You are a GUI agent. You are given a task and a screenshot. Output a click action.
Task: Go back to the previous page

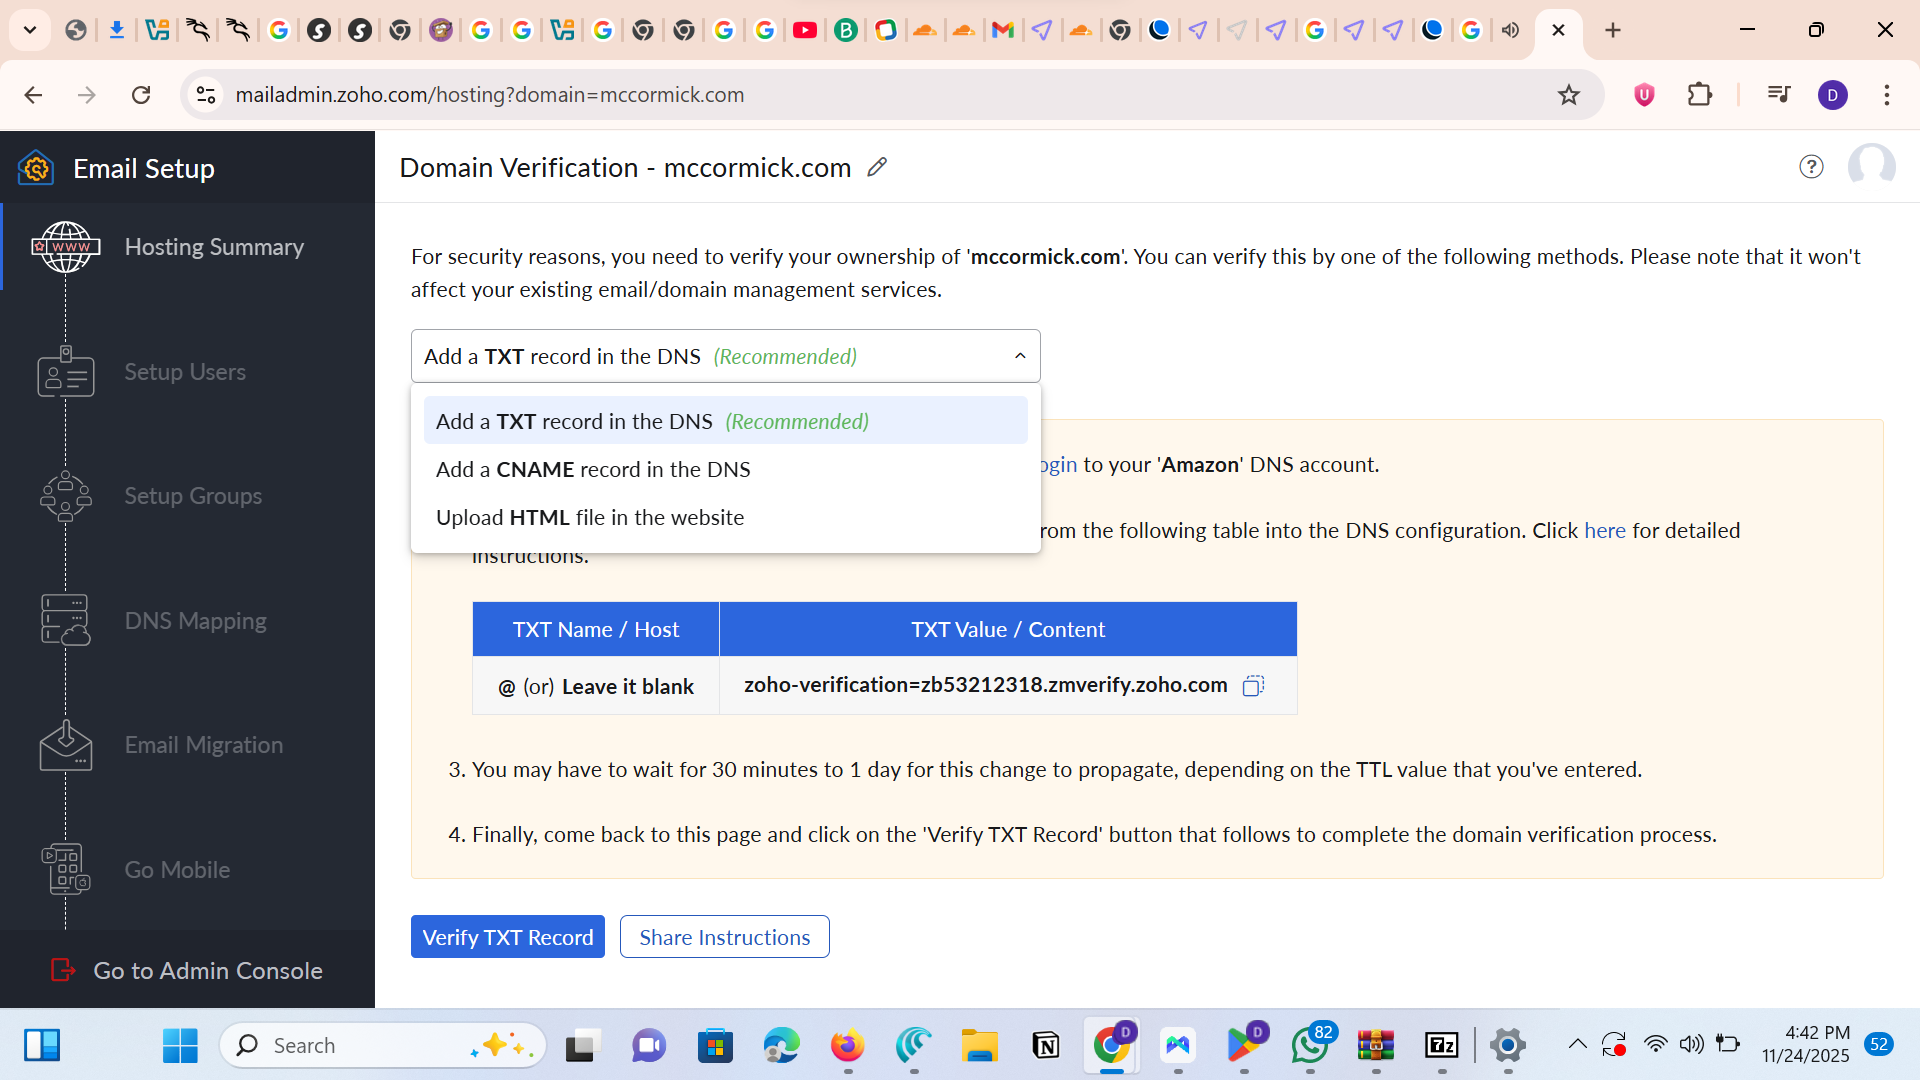click(33, 95)
